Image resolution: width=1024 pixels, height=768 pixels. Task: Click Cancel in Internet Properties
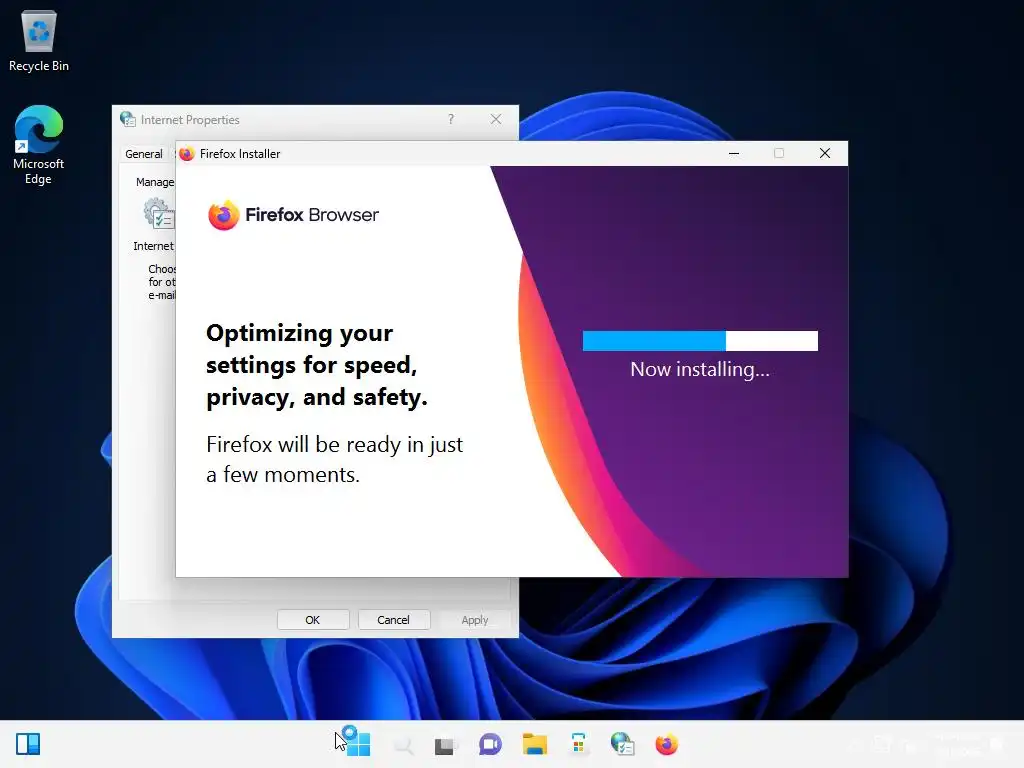click(x=393, y=620)
